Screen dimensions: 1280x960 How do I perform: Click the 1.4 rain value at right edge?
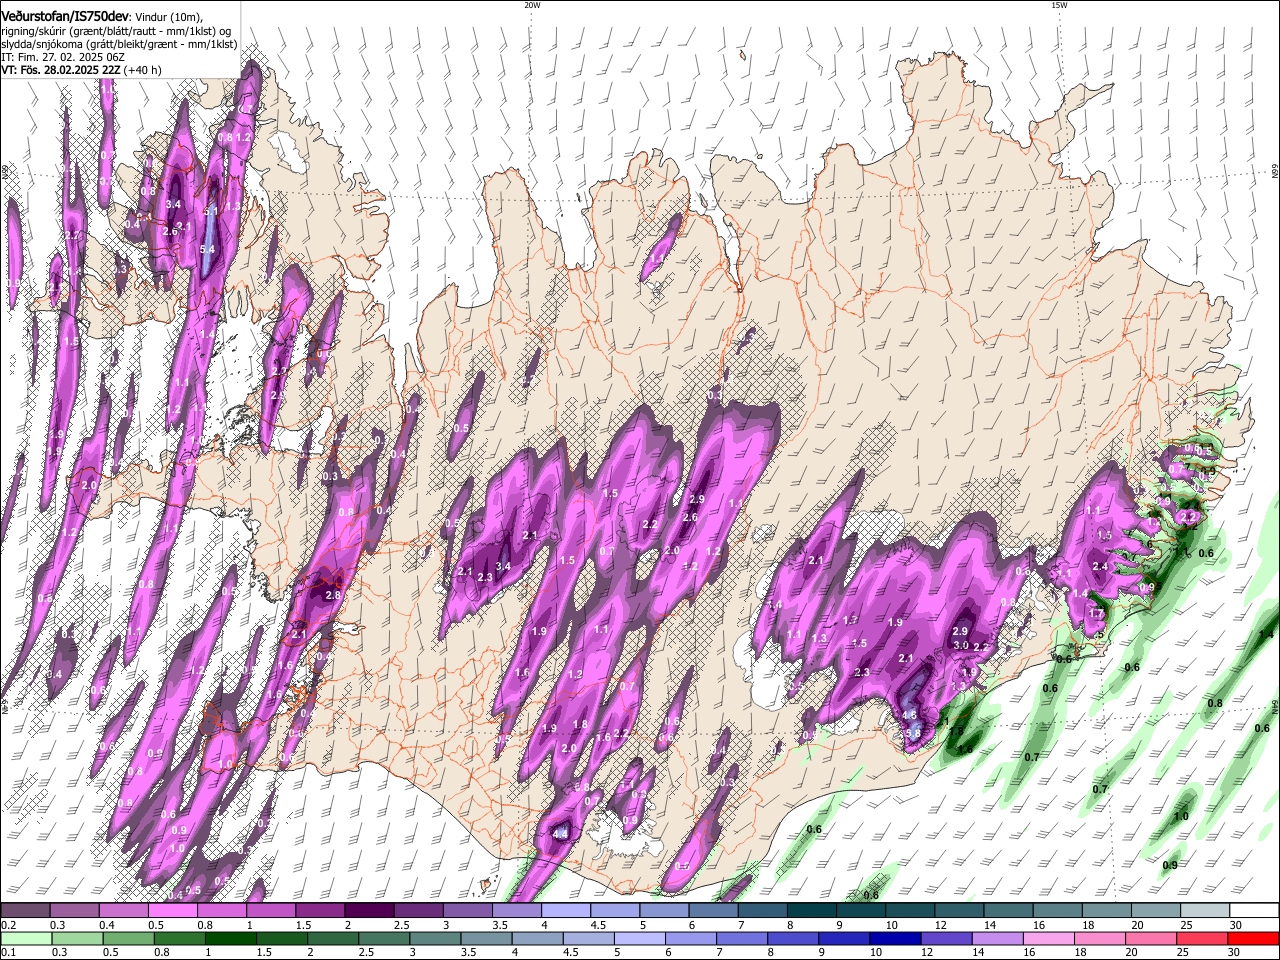coord(1266,635)
